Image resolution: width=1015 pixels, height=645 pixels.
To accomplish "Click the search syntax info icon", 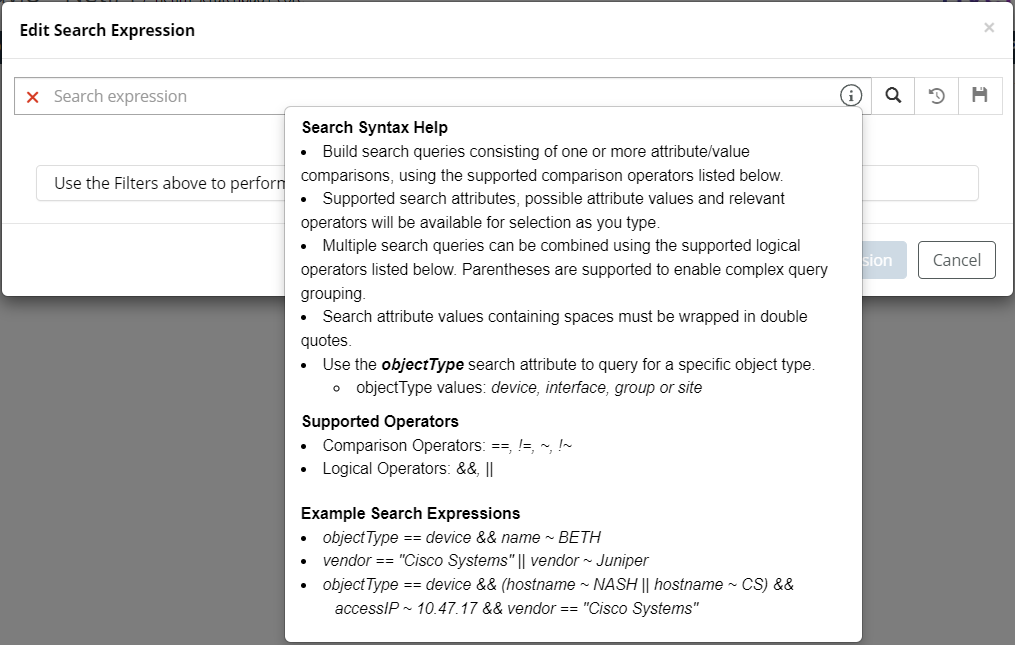I will pyautogui.click(x=850, y=96).
